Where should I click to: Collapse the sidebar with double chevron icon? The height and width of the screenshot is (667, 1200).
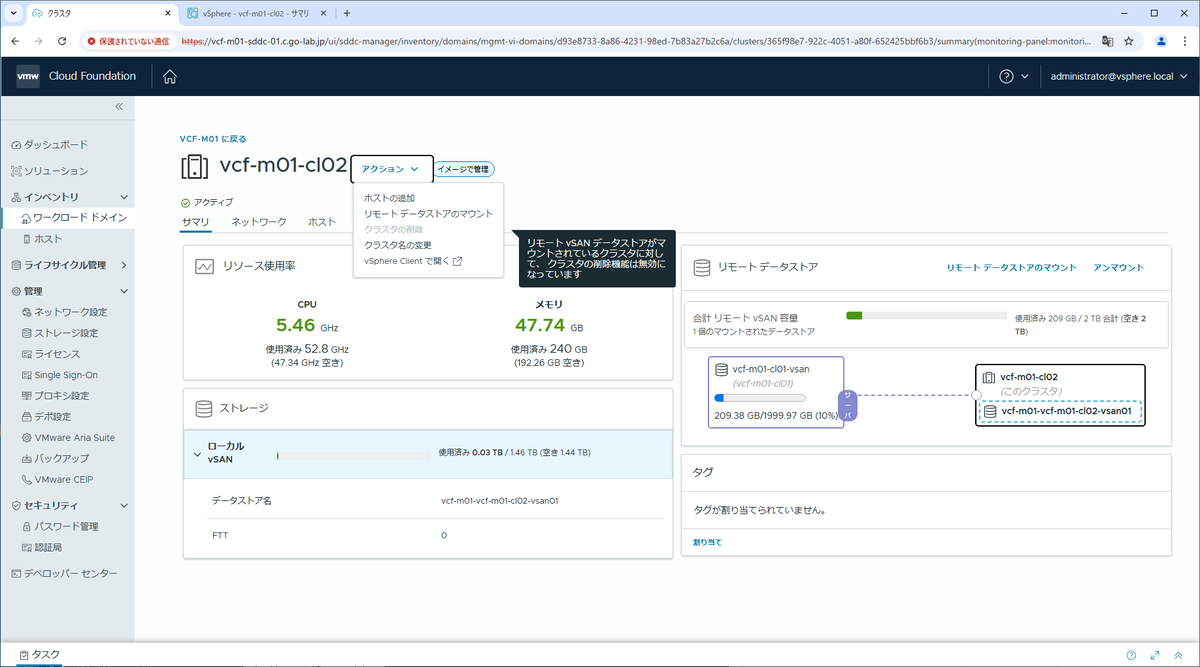click(118, 106)
